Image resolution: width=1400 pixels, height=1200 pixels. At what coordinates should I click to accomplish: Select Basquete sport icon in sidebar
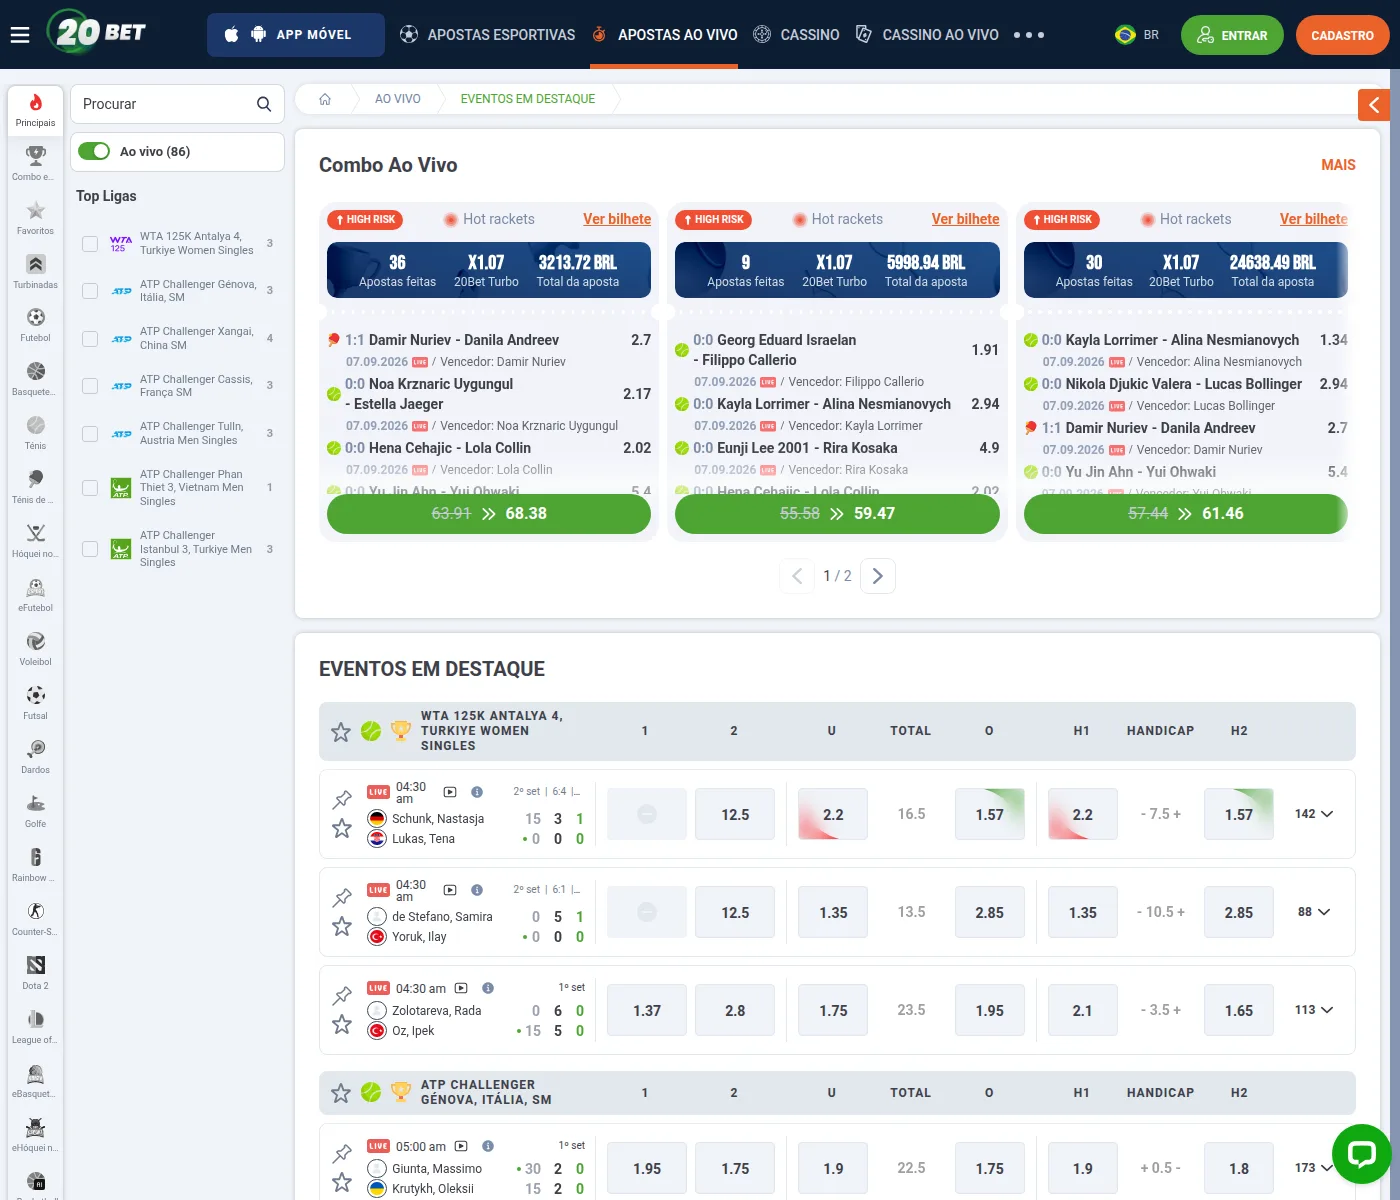(x=35, y=379)
